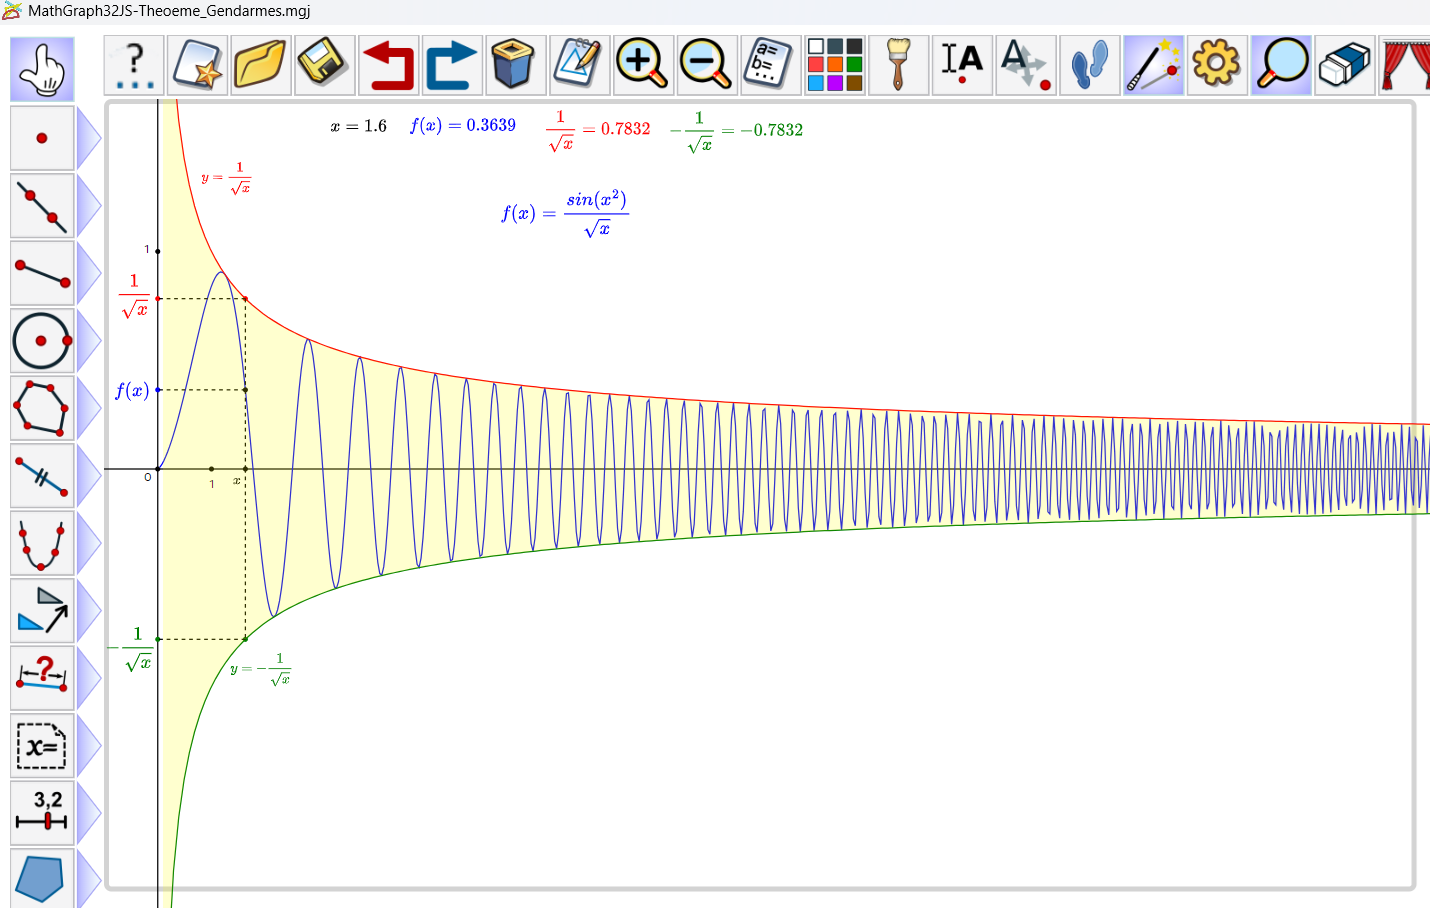
Task: Select the transformation triangle arrow tool
Action: [x=42, y=611]
